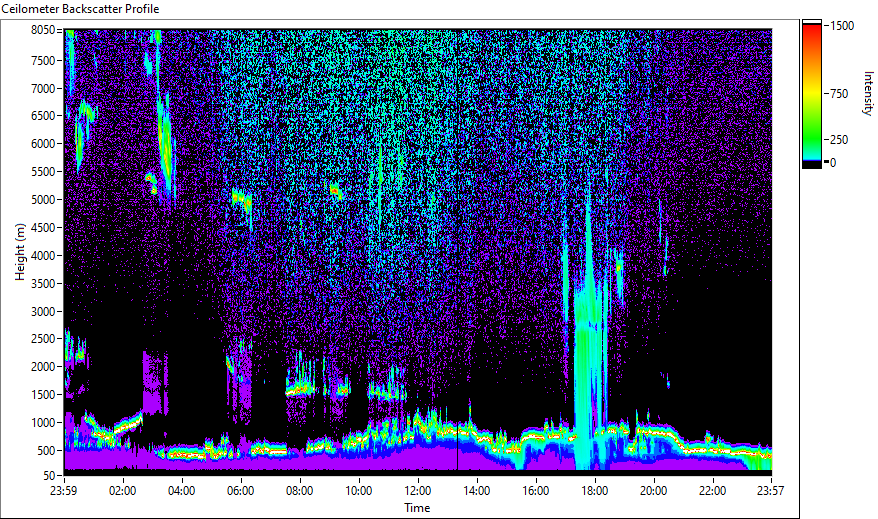Select the 4500 height tick label

pos(43,228)
